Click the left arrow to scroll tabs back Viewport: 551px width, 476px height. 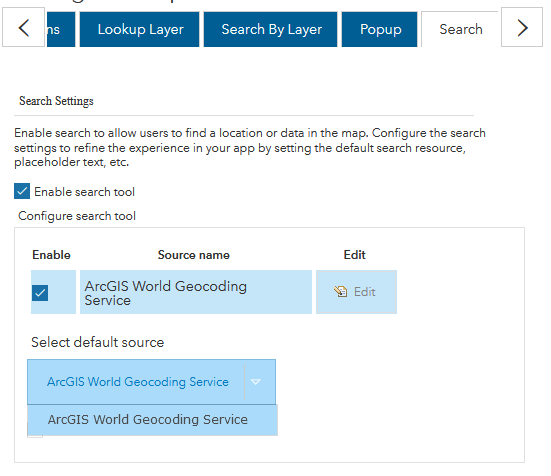click(24, 27)
